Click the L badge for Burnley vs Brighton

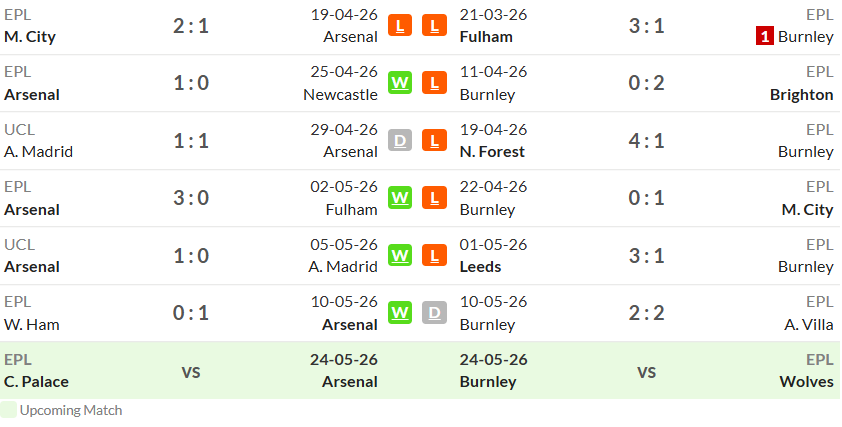[x=434, y=83]
